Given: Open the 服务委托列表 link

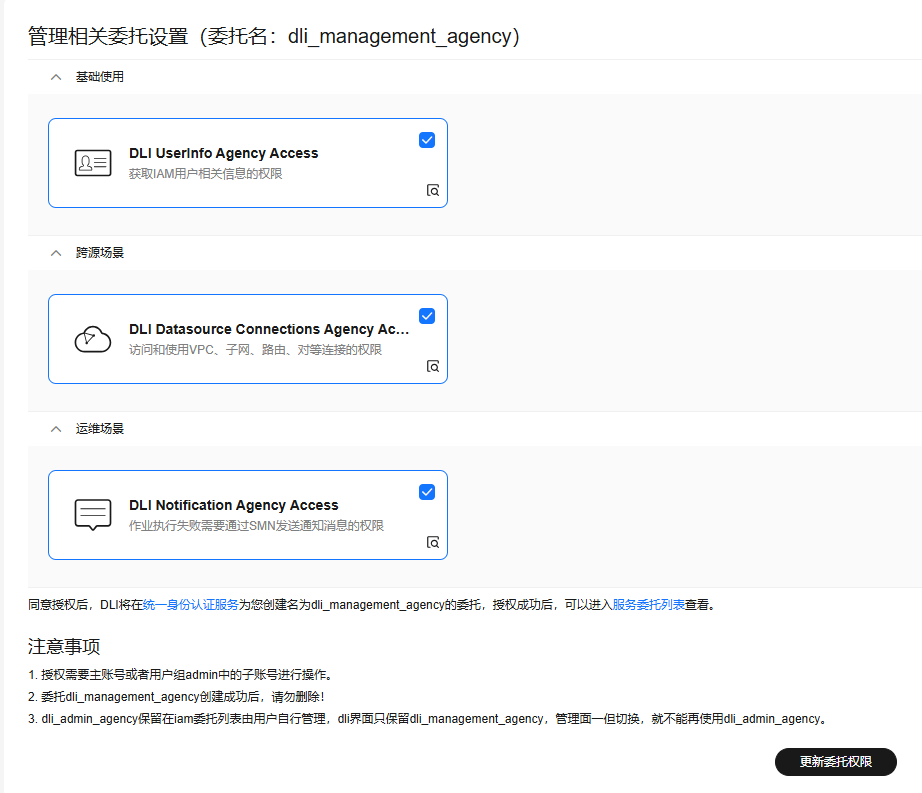Looking at the screenshot, I should [x=648, y=605].
